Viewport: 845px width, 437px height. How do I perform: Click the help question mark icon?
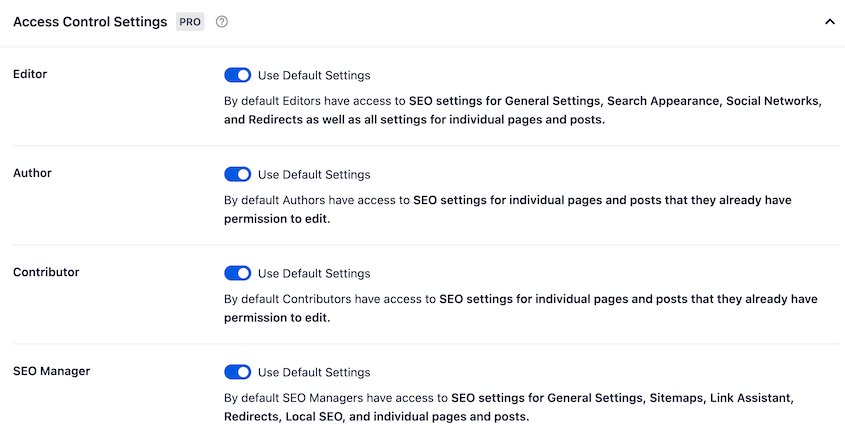point(222,22)
